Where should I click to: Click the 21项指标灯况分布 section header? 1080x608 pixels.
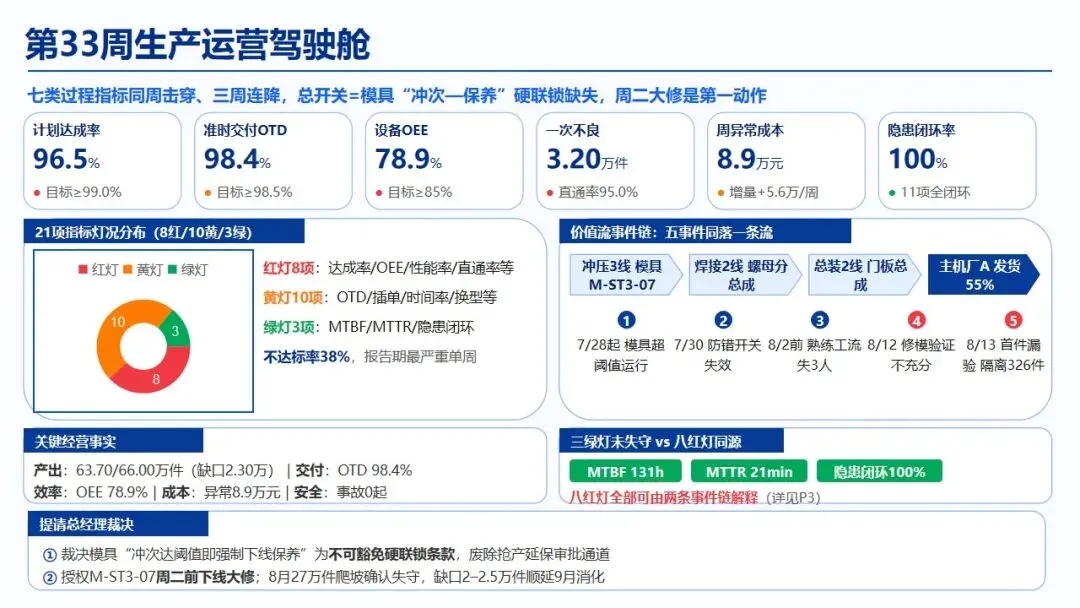[x=164, y=232]
